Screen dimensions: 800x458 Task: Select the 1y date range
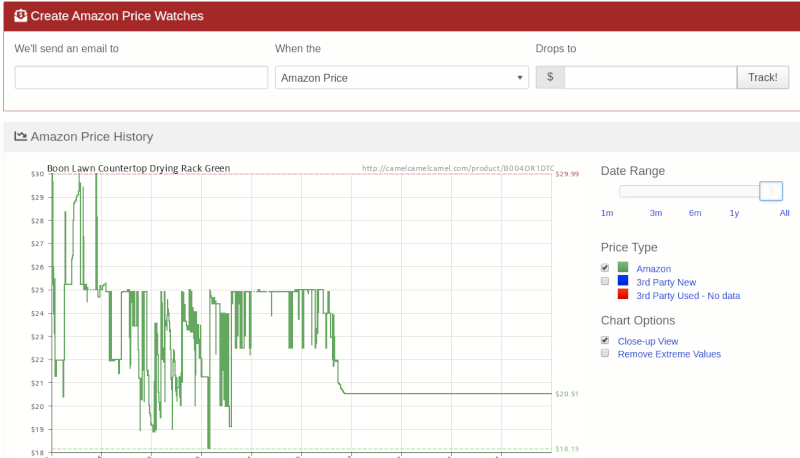point(734,213)
